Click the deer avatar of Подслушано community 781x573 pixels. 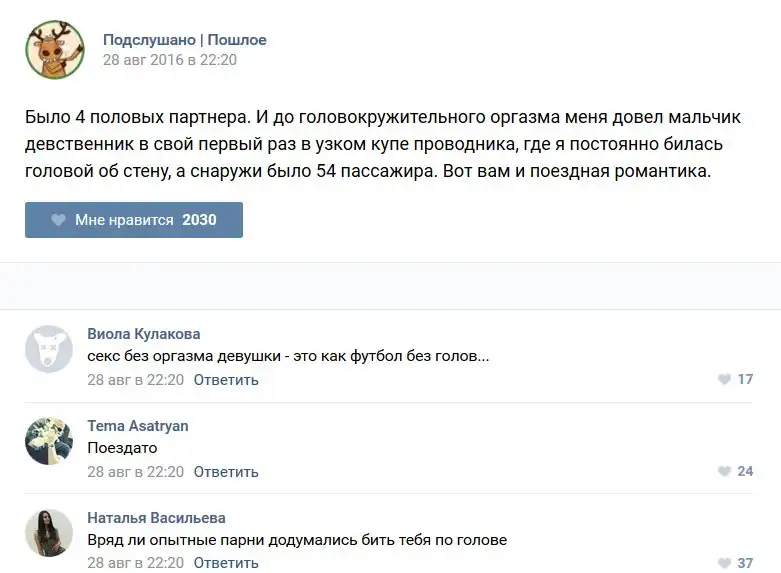pos(54,49)
